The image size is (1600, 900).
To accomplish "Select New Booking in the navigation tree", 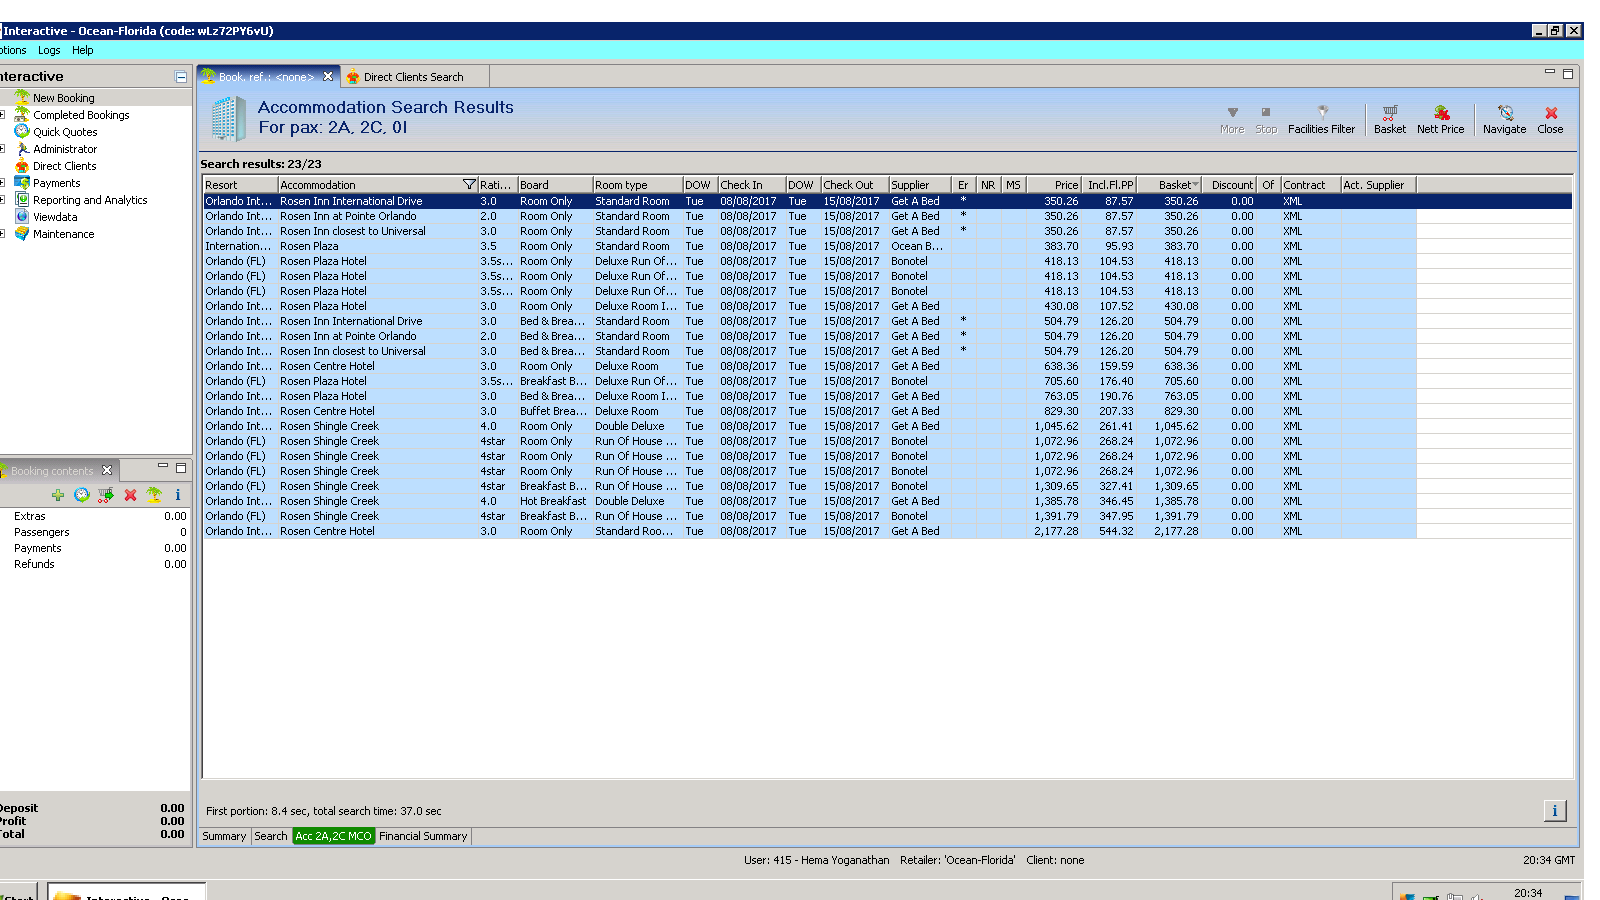I will 64,98.
